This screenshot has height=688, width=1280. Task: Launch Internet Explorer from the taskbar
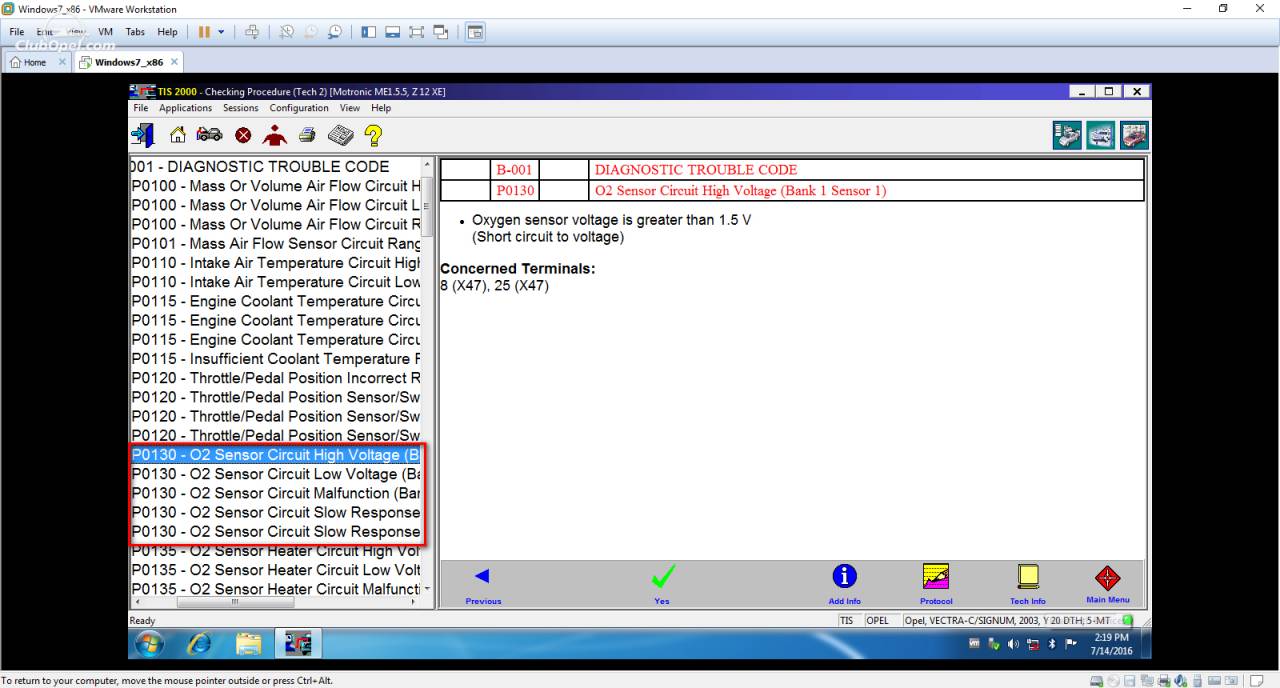pyautogui.click(x=199, y=645)
